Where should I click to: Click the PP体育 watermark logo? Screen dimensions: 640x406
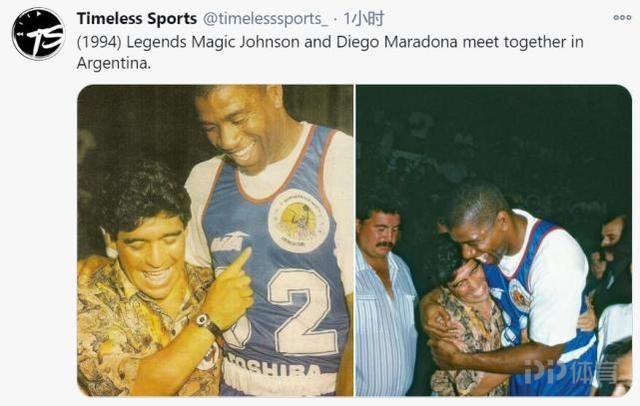coord(570,372)
